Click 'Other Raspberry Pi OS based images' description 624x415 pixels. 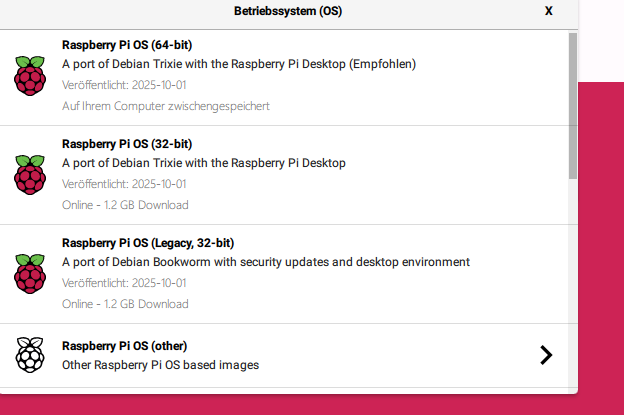160,365
